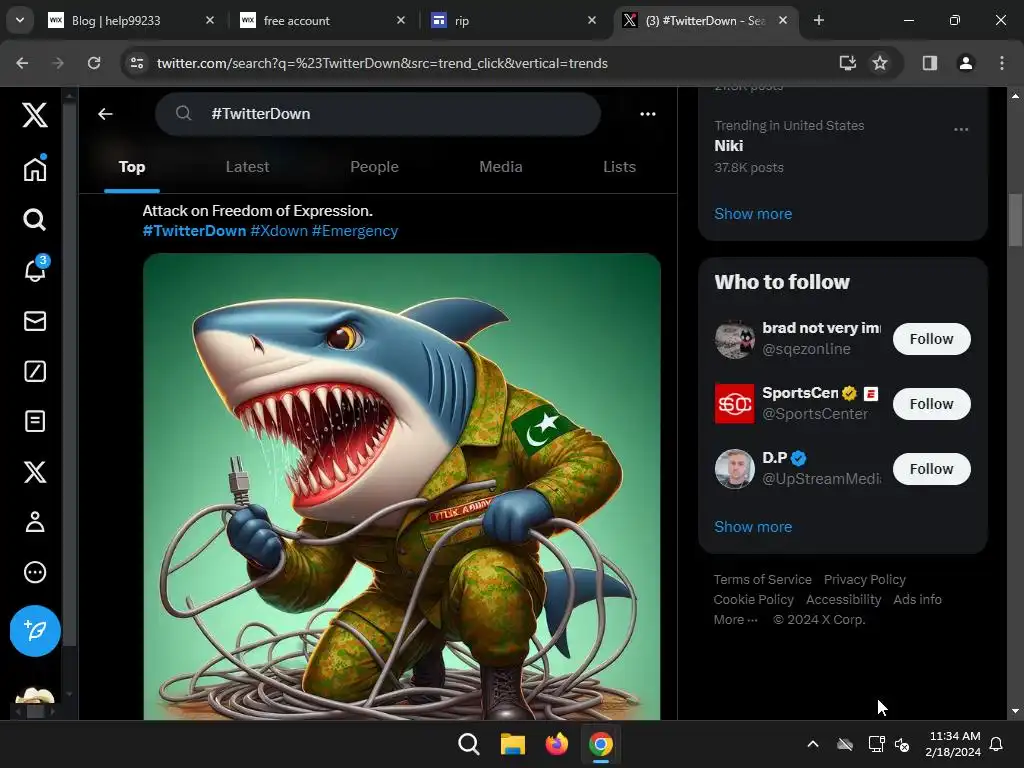The image size is (1024, 768).
Task: Switch to rip browser tab
Action: tap(513, 20)
